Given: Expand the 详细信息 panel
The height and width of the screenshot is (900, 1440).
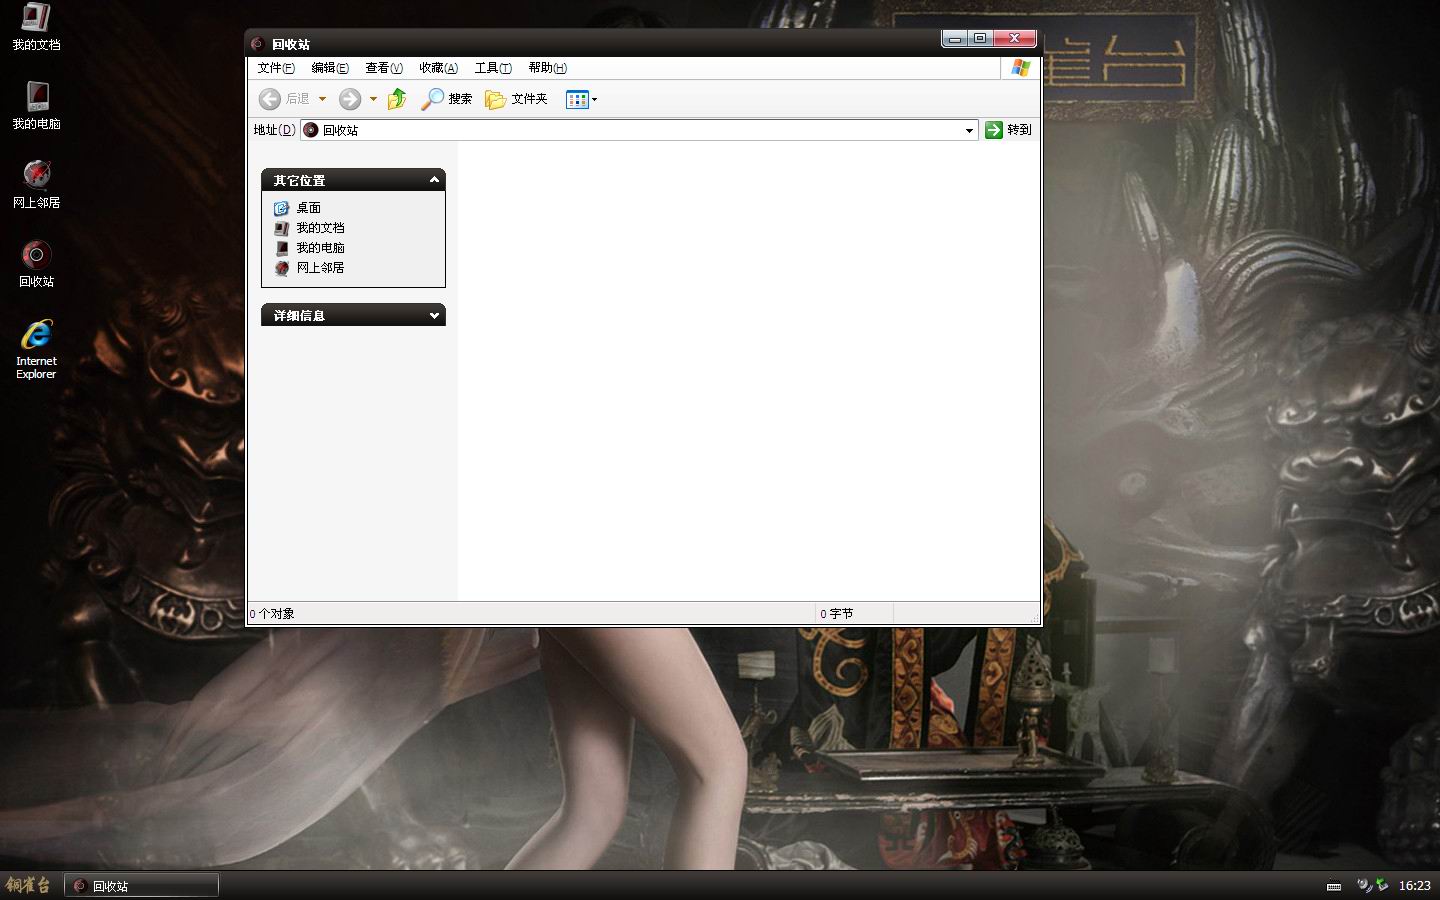Looking at the screenshot, I should coord(434,315).
